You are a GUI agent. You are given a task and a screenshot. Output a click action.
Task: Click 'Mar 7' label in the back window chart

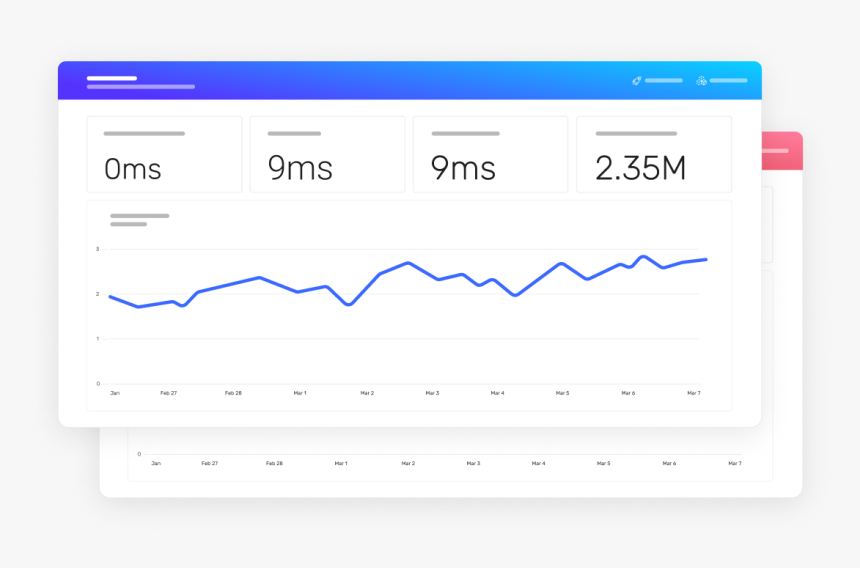pyautogui.click(x=735, y=463)
